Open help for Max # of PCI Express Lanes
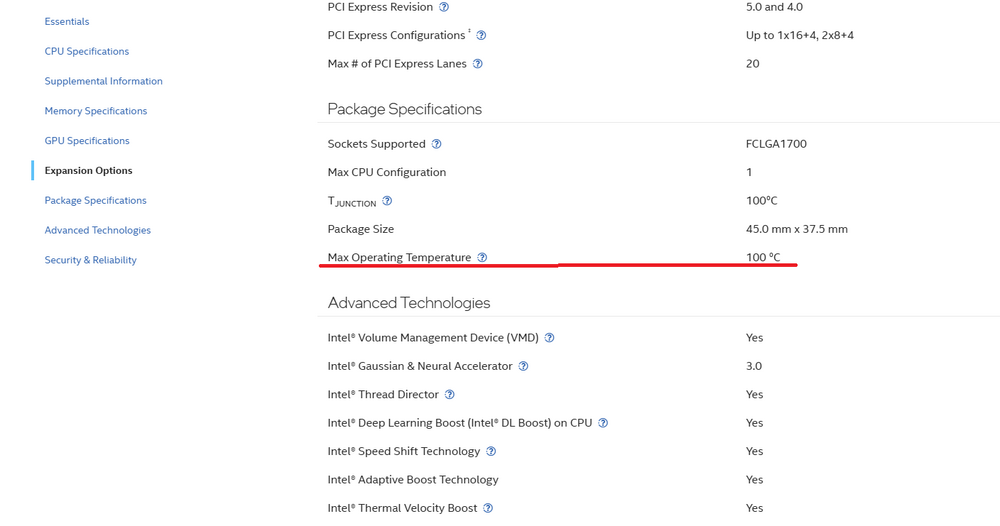The height and width of the screenshot is (526, 1000). [x=477, y=64]
